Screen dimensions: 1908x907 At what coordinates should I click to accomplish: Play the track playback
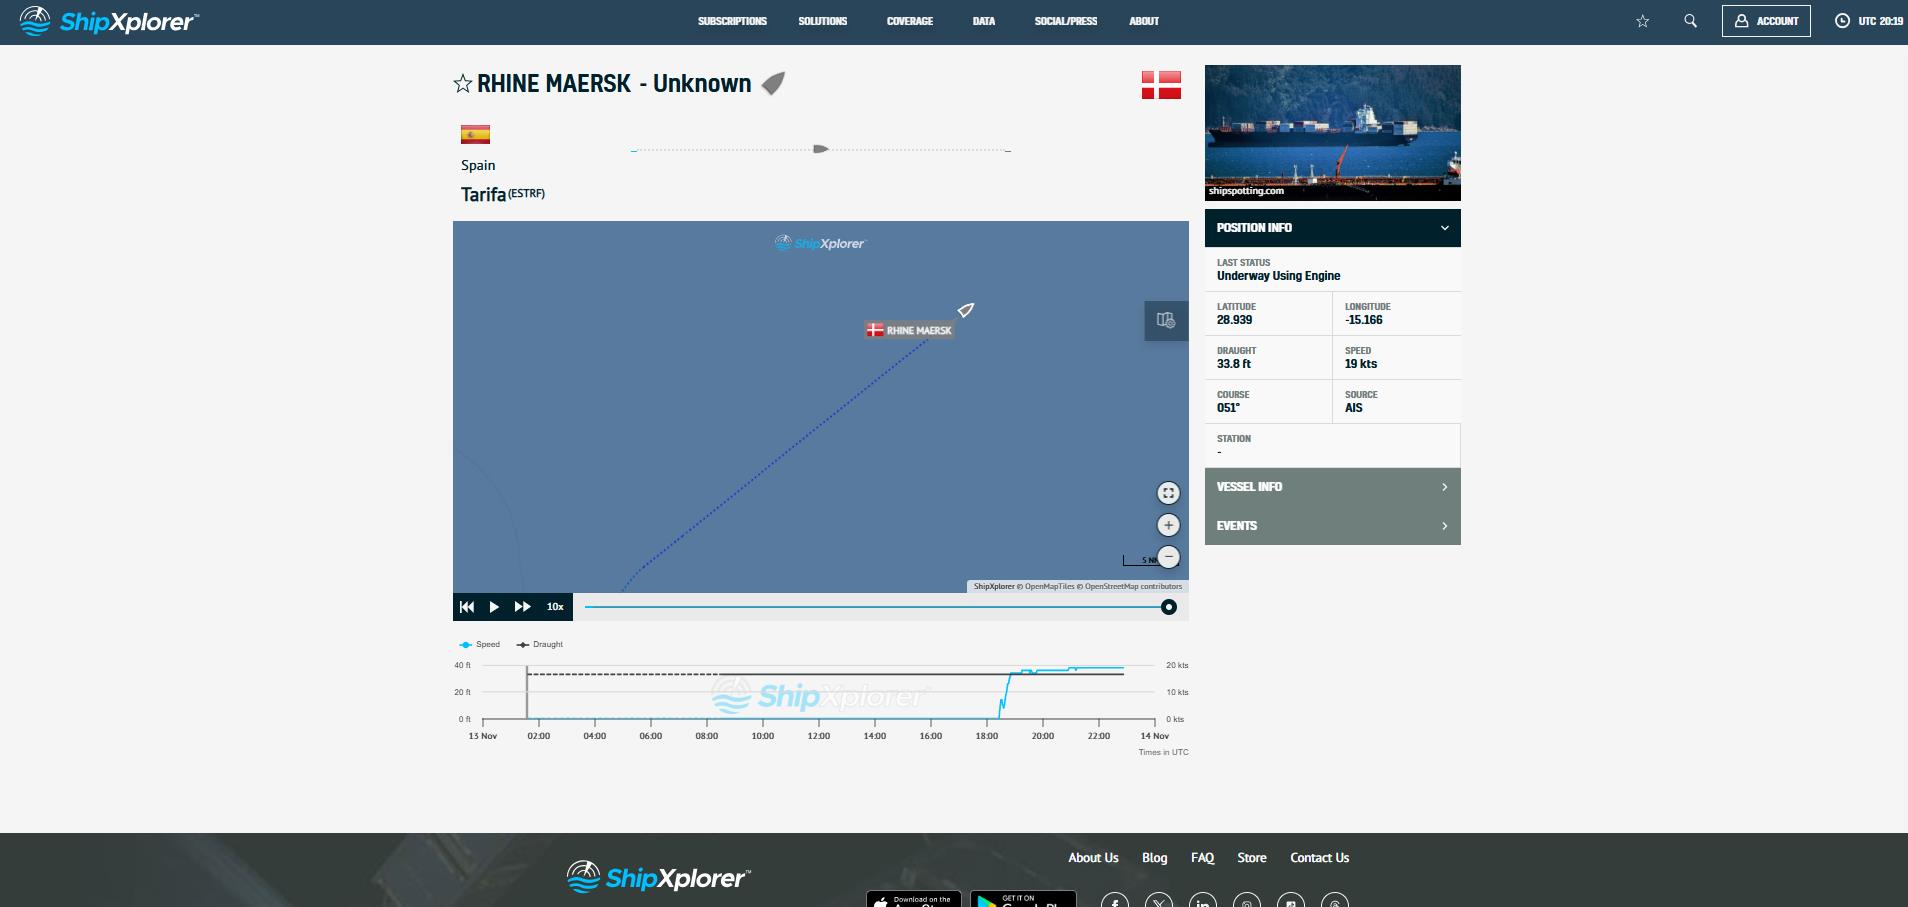tap(494, 607)
